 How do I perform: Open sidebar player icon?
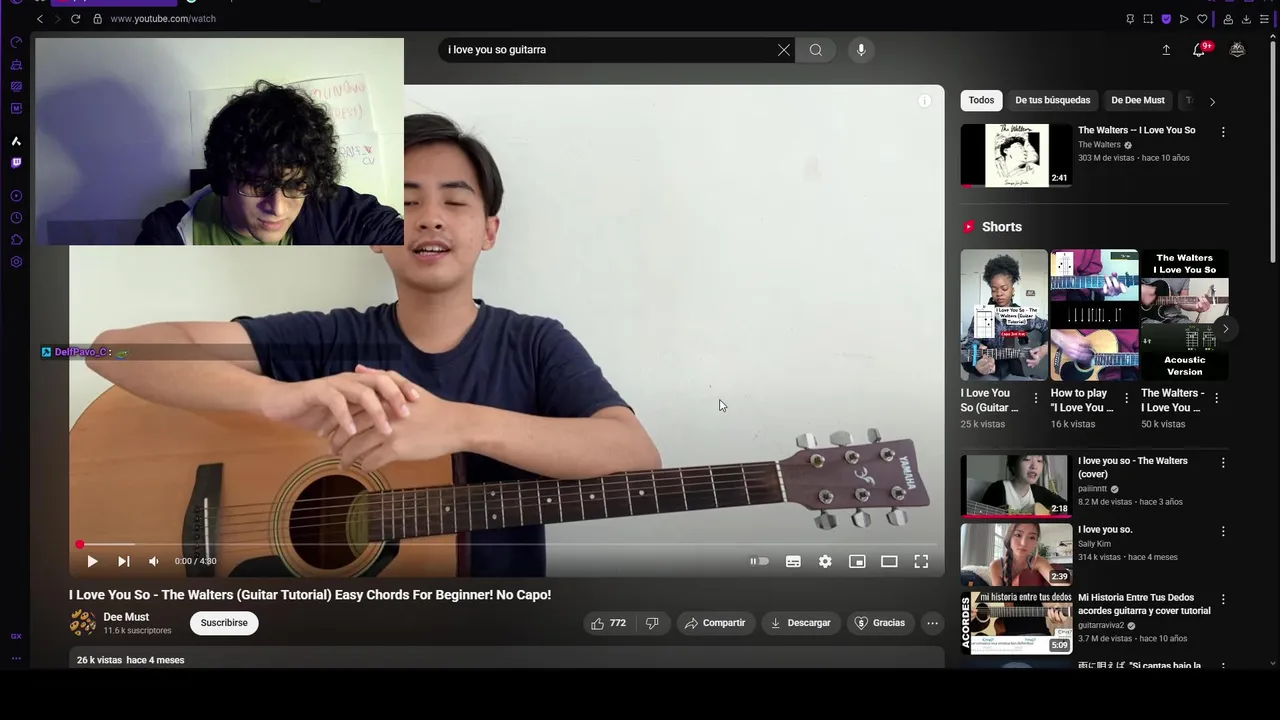coord(16,196)
